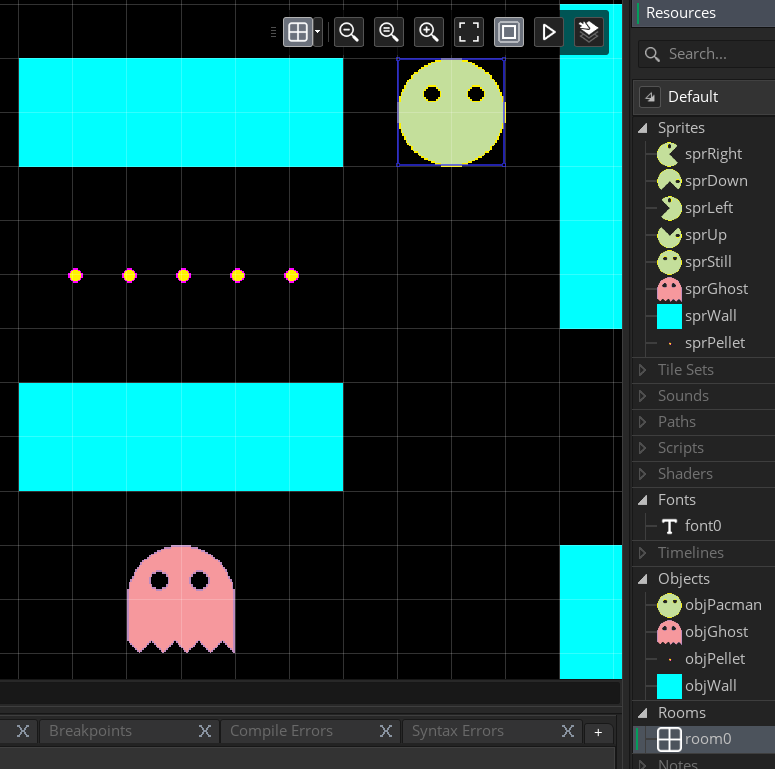Close the Compile Errors tab
775x769 pixels.
coord(386,731)
